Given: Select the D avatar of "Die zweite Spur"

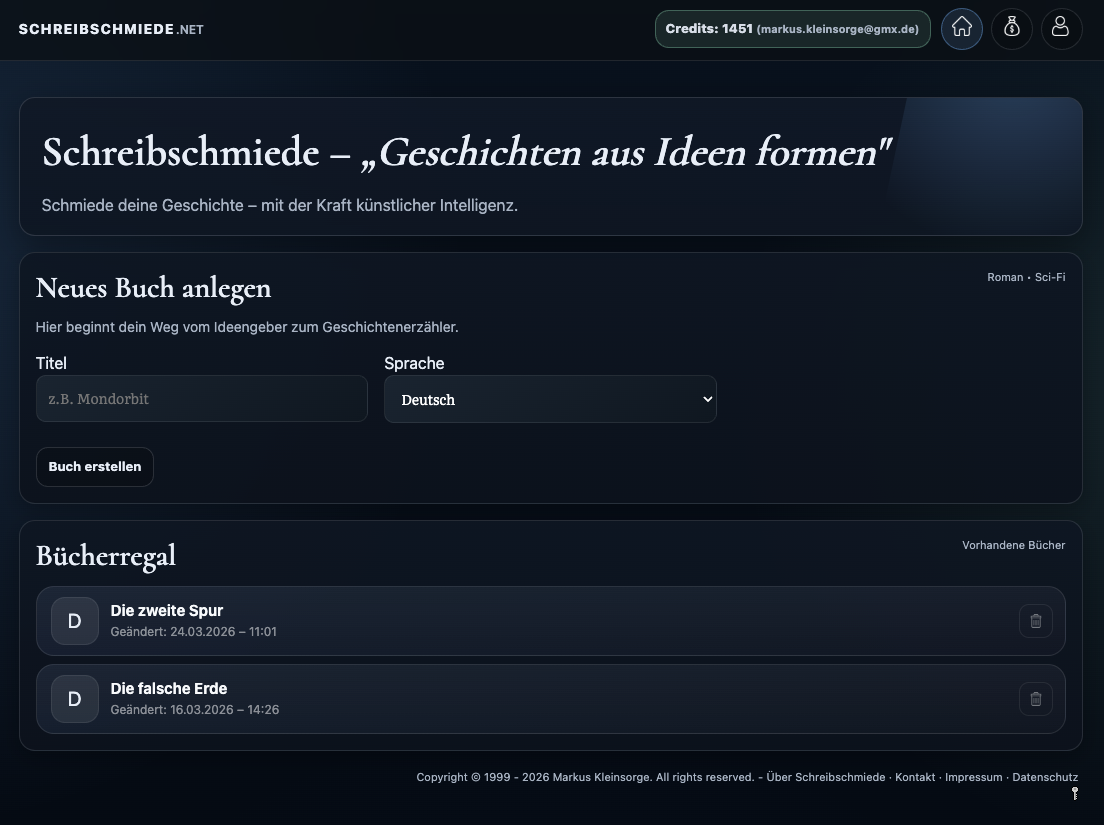Looking at the screenshot, I should point(74,621).
